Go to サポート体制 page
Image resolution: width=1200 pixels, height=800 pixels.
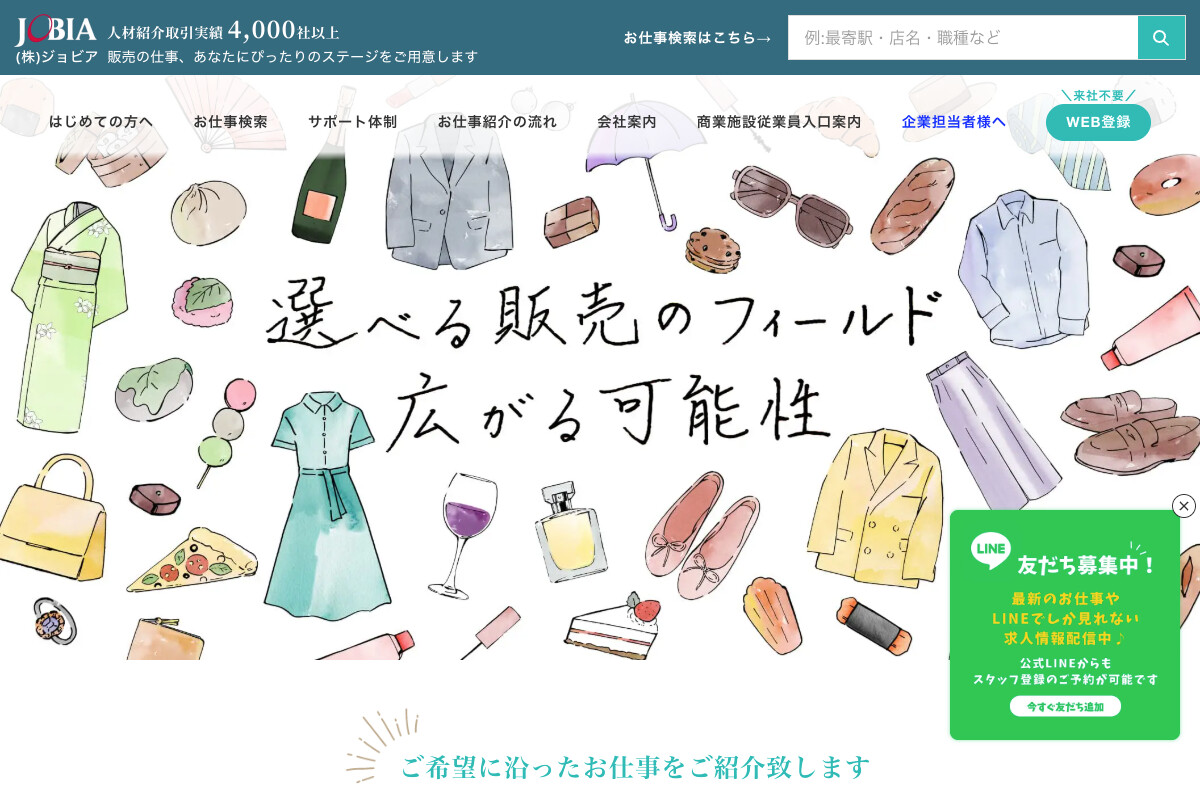352,122
